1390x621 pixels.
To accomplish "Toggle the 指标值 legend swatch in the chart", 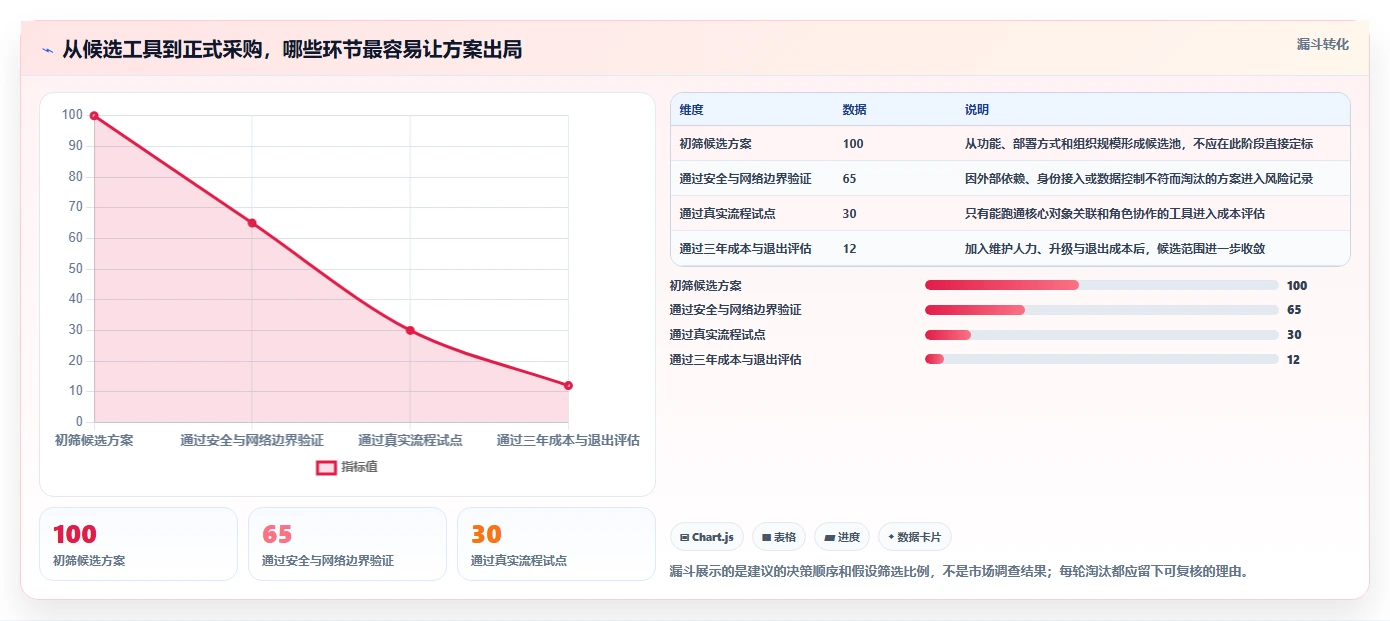I will click(x=326, y=467).
